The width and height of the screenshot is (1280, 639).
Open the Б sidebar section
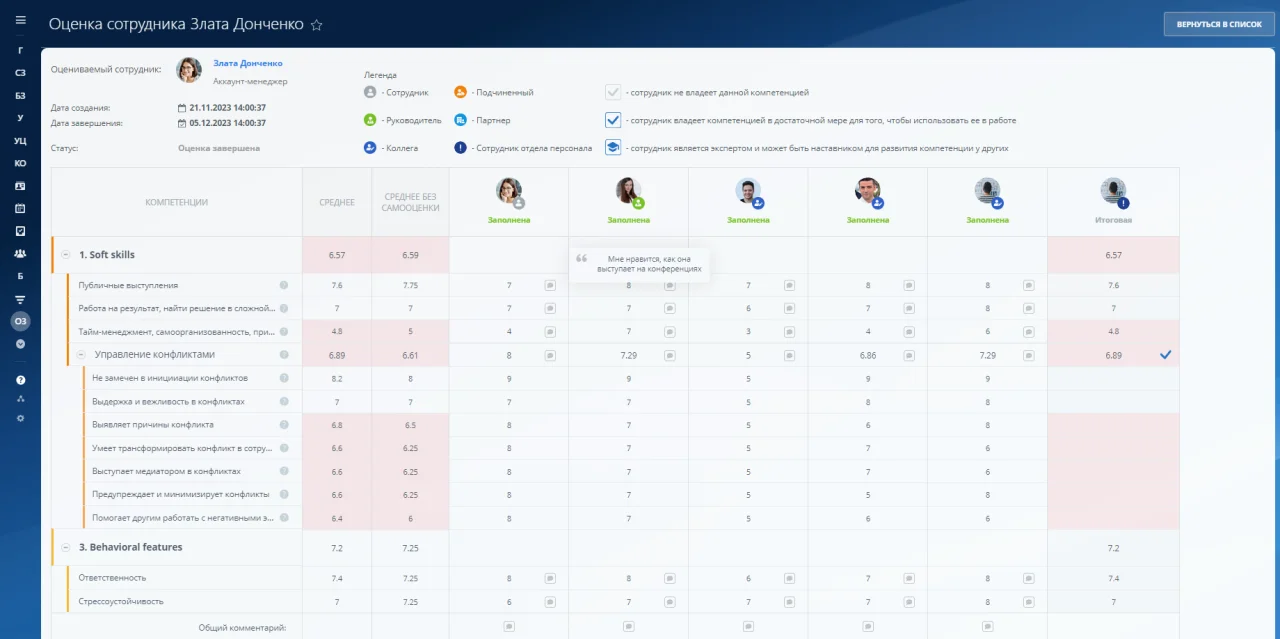(20, 276)
